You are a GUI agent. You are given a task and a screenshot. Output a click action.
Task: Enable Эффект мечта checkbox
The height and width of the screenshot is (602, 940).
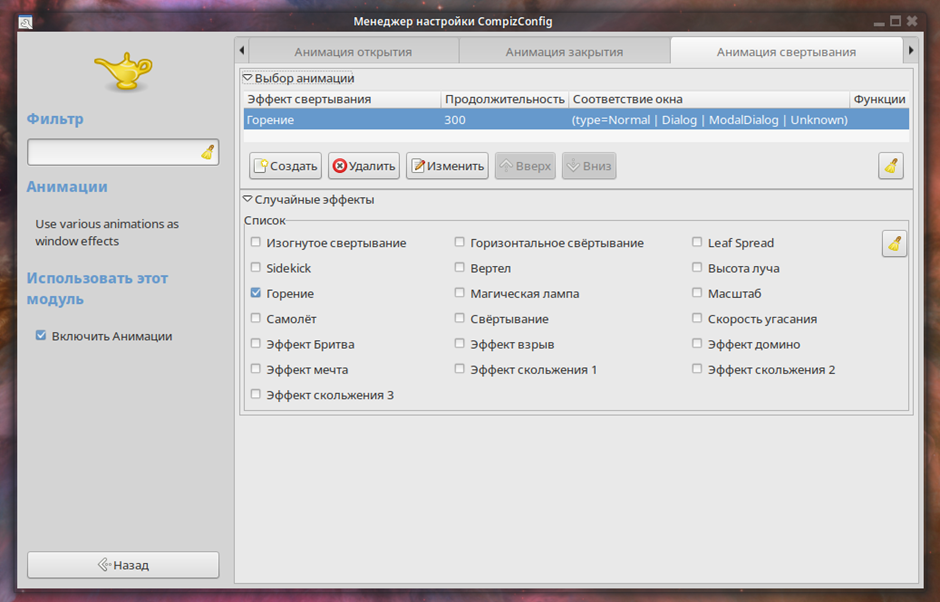256,369
